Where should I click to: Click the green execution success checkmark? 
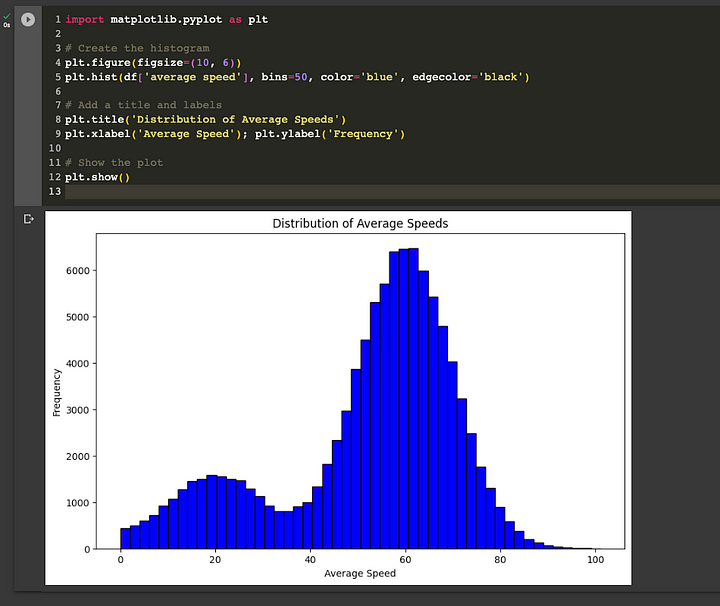(x=7, y=16)
